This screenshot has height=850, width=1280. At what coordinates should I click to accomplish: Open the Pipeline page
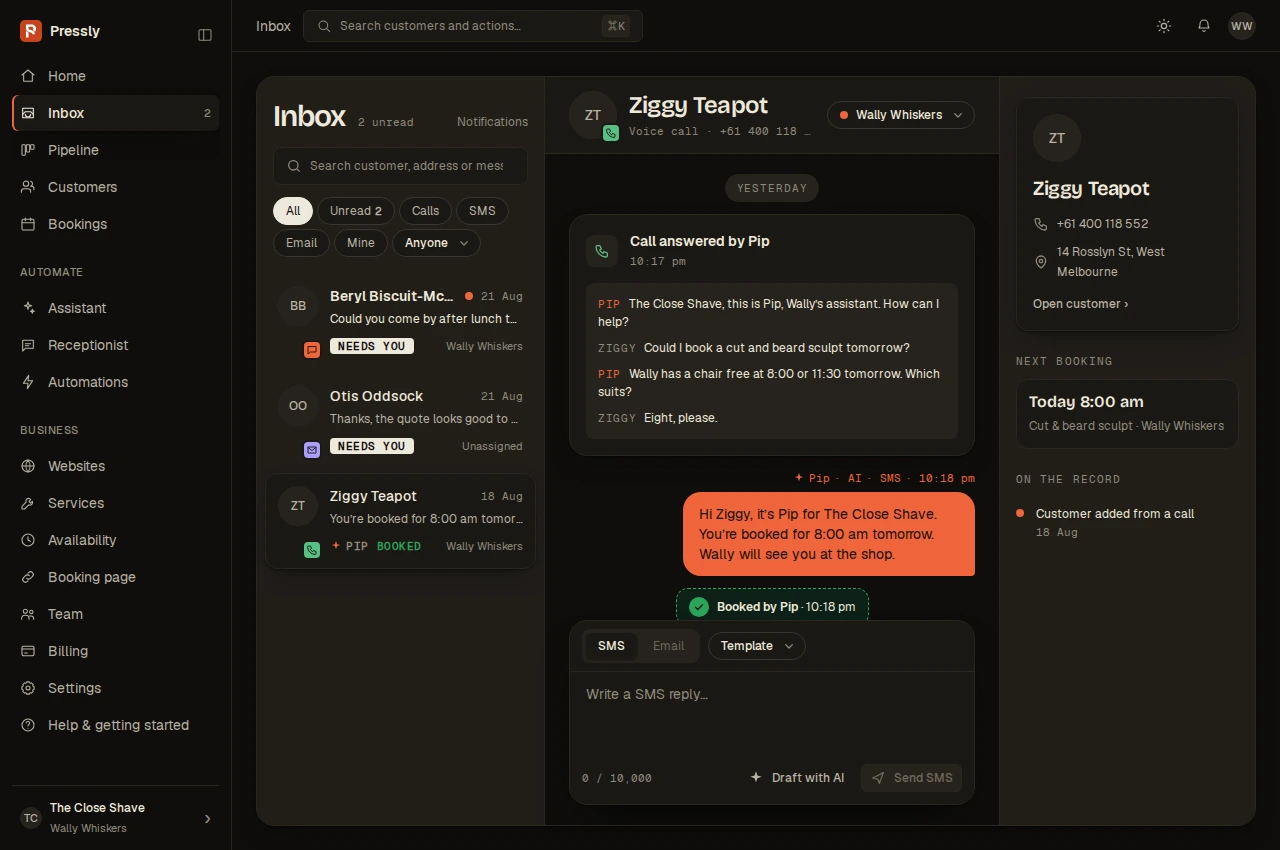(x=116, y=150)
